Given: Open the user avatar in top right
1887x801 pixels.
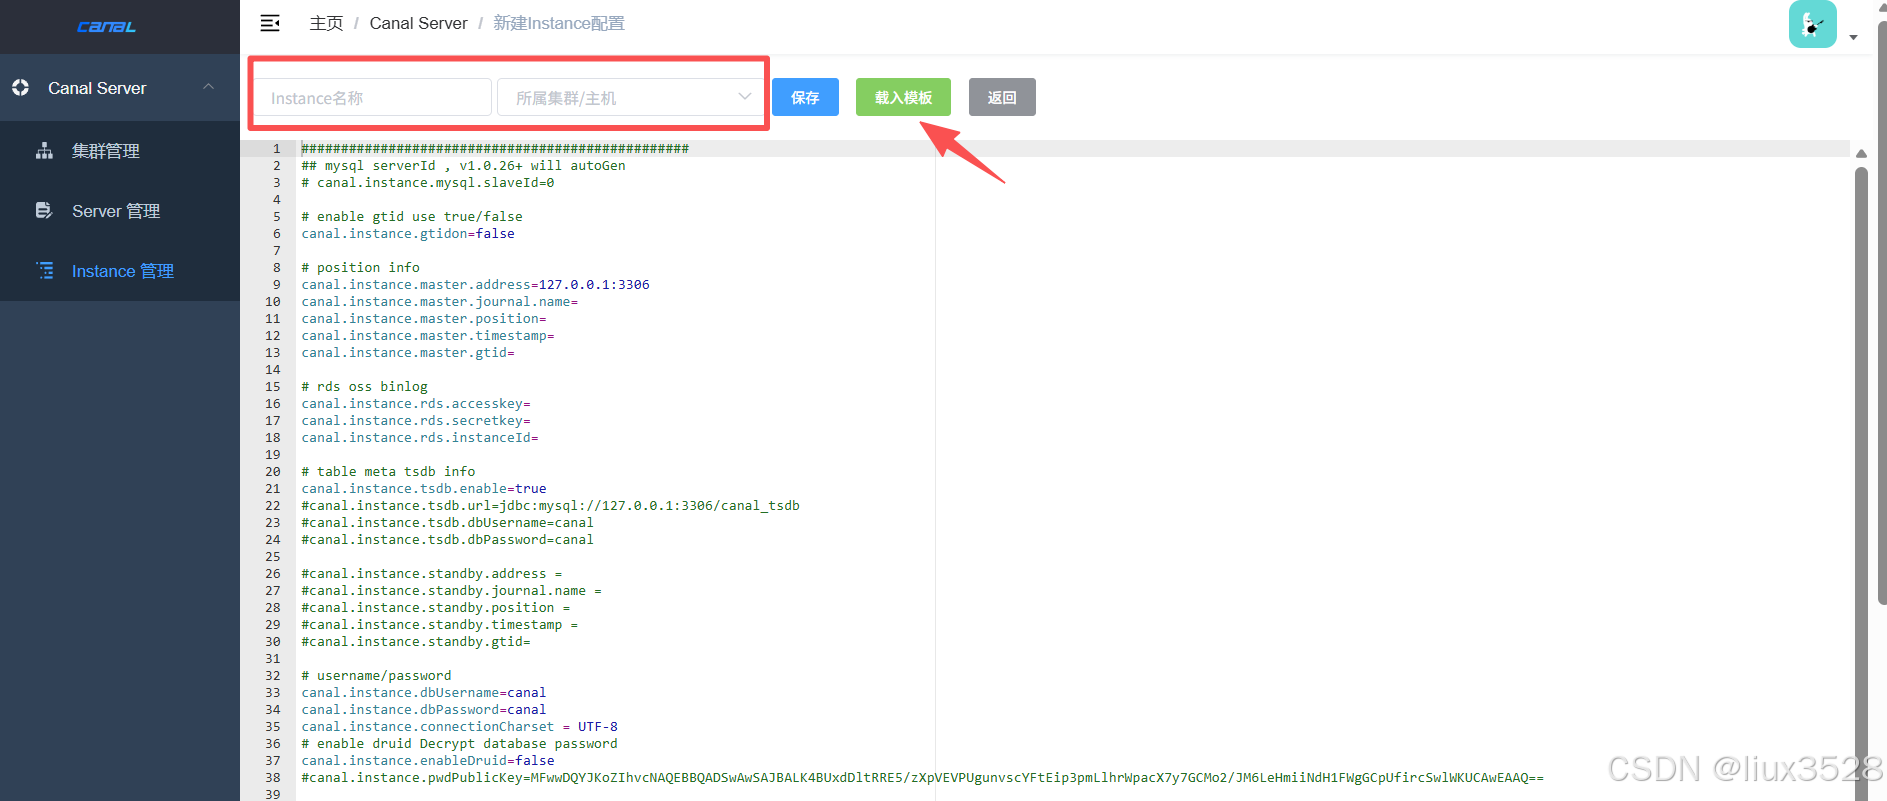Looking at the screenshot, I should point(1812,24).
